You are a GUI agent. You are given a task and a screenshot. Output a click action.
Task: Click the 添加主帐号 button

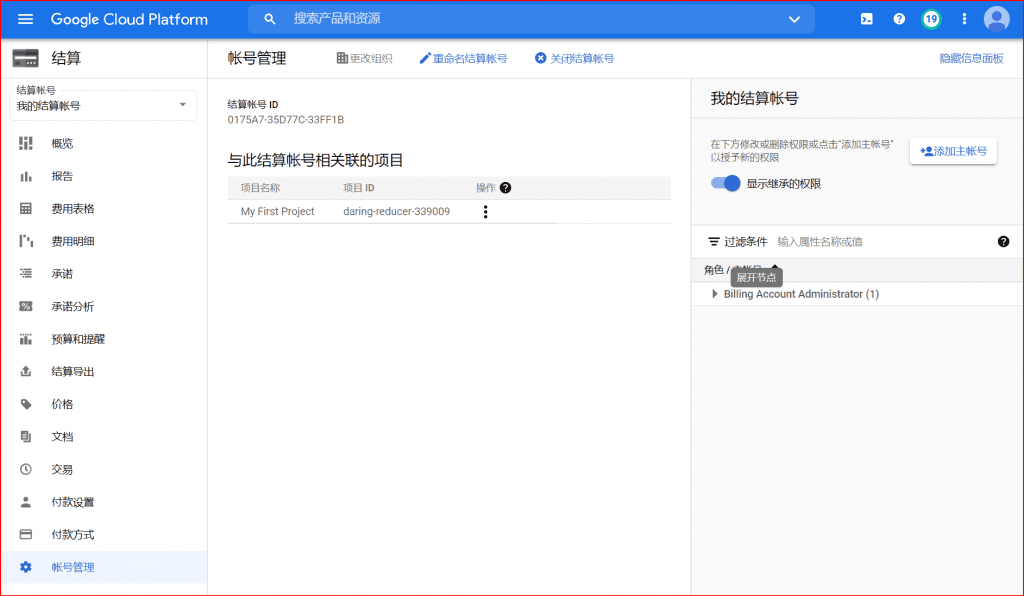(953, 150)
